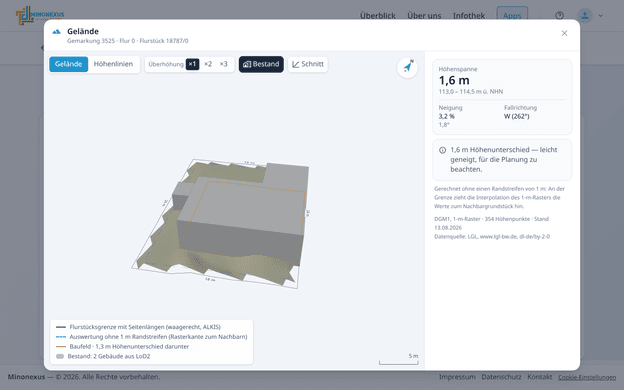Image resolution: width=624 pixels, height=390 pixels.
Task: Open the Kontakt footer link
Action: tap(540, 376)
